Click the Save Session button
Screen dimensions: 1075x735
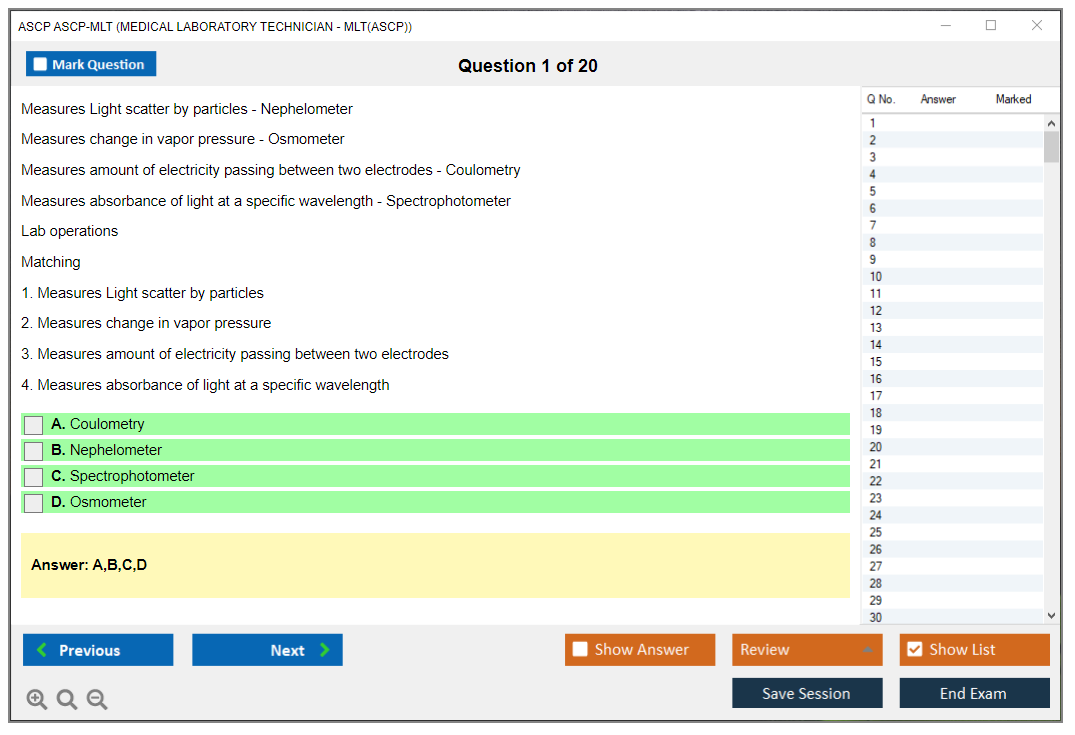pyautogui.click(x=806, y=693)
